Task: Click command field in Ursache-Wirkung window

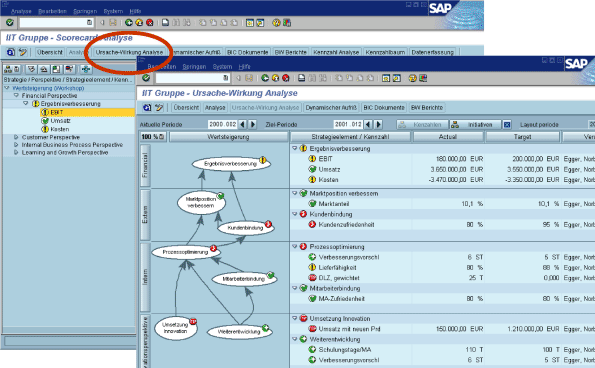Action: point(193,78)
